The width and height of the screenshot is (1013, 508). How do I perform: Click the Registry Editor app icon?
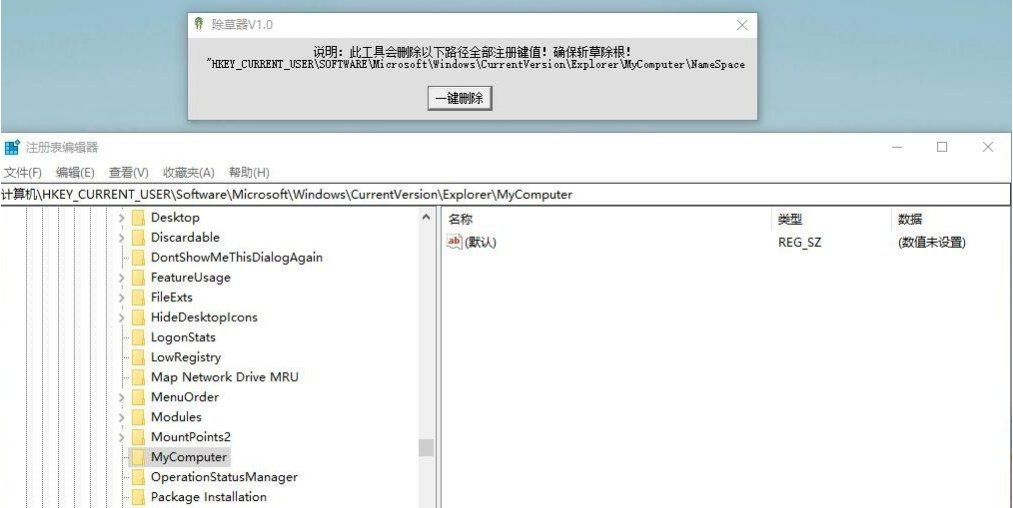(12, 147)
